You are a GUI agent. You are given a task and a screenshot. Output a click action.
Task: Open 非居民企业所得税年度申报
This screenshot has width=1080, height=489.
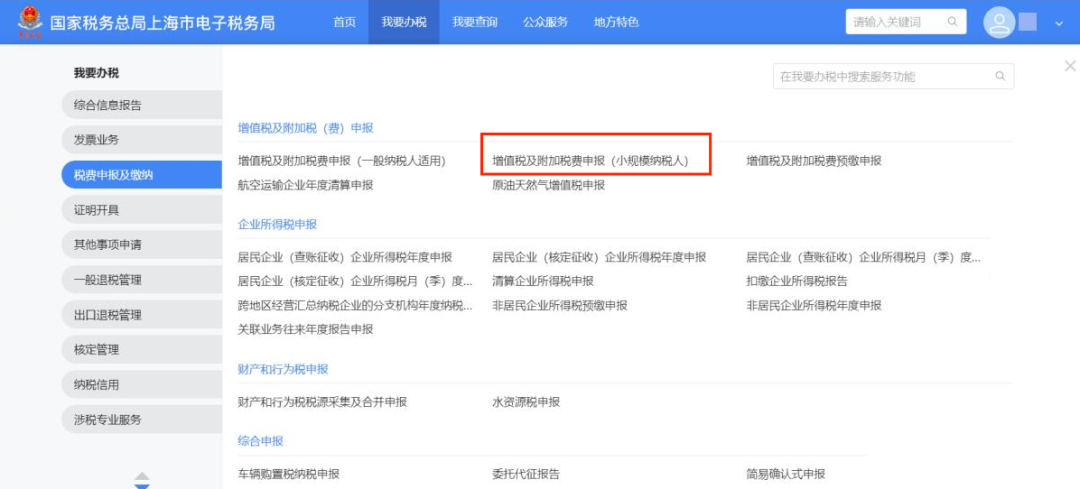click(x=814, y=305)
